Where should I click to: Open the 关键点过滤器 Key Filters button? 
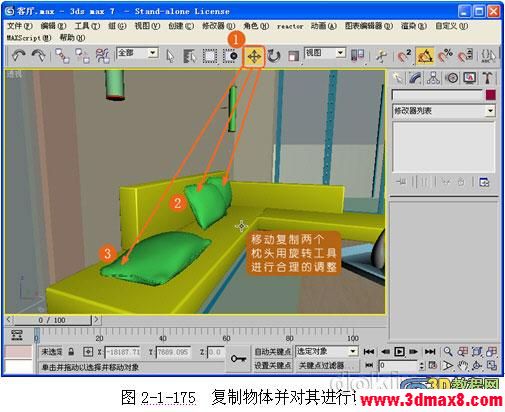(327, 365)
